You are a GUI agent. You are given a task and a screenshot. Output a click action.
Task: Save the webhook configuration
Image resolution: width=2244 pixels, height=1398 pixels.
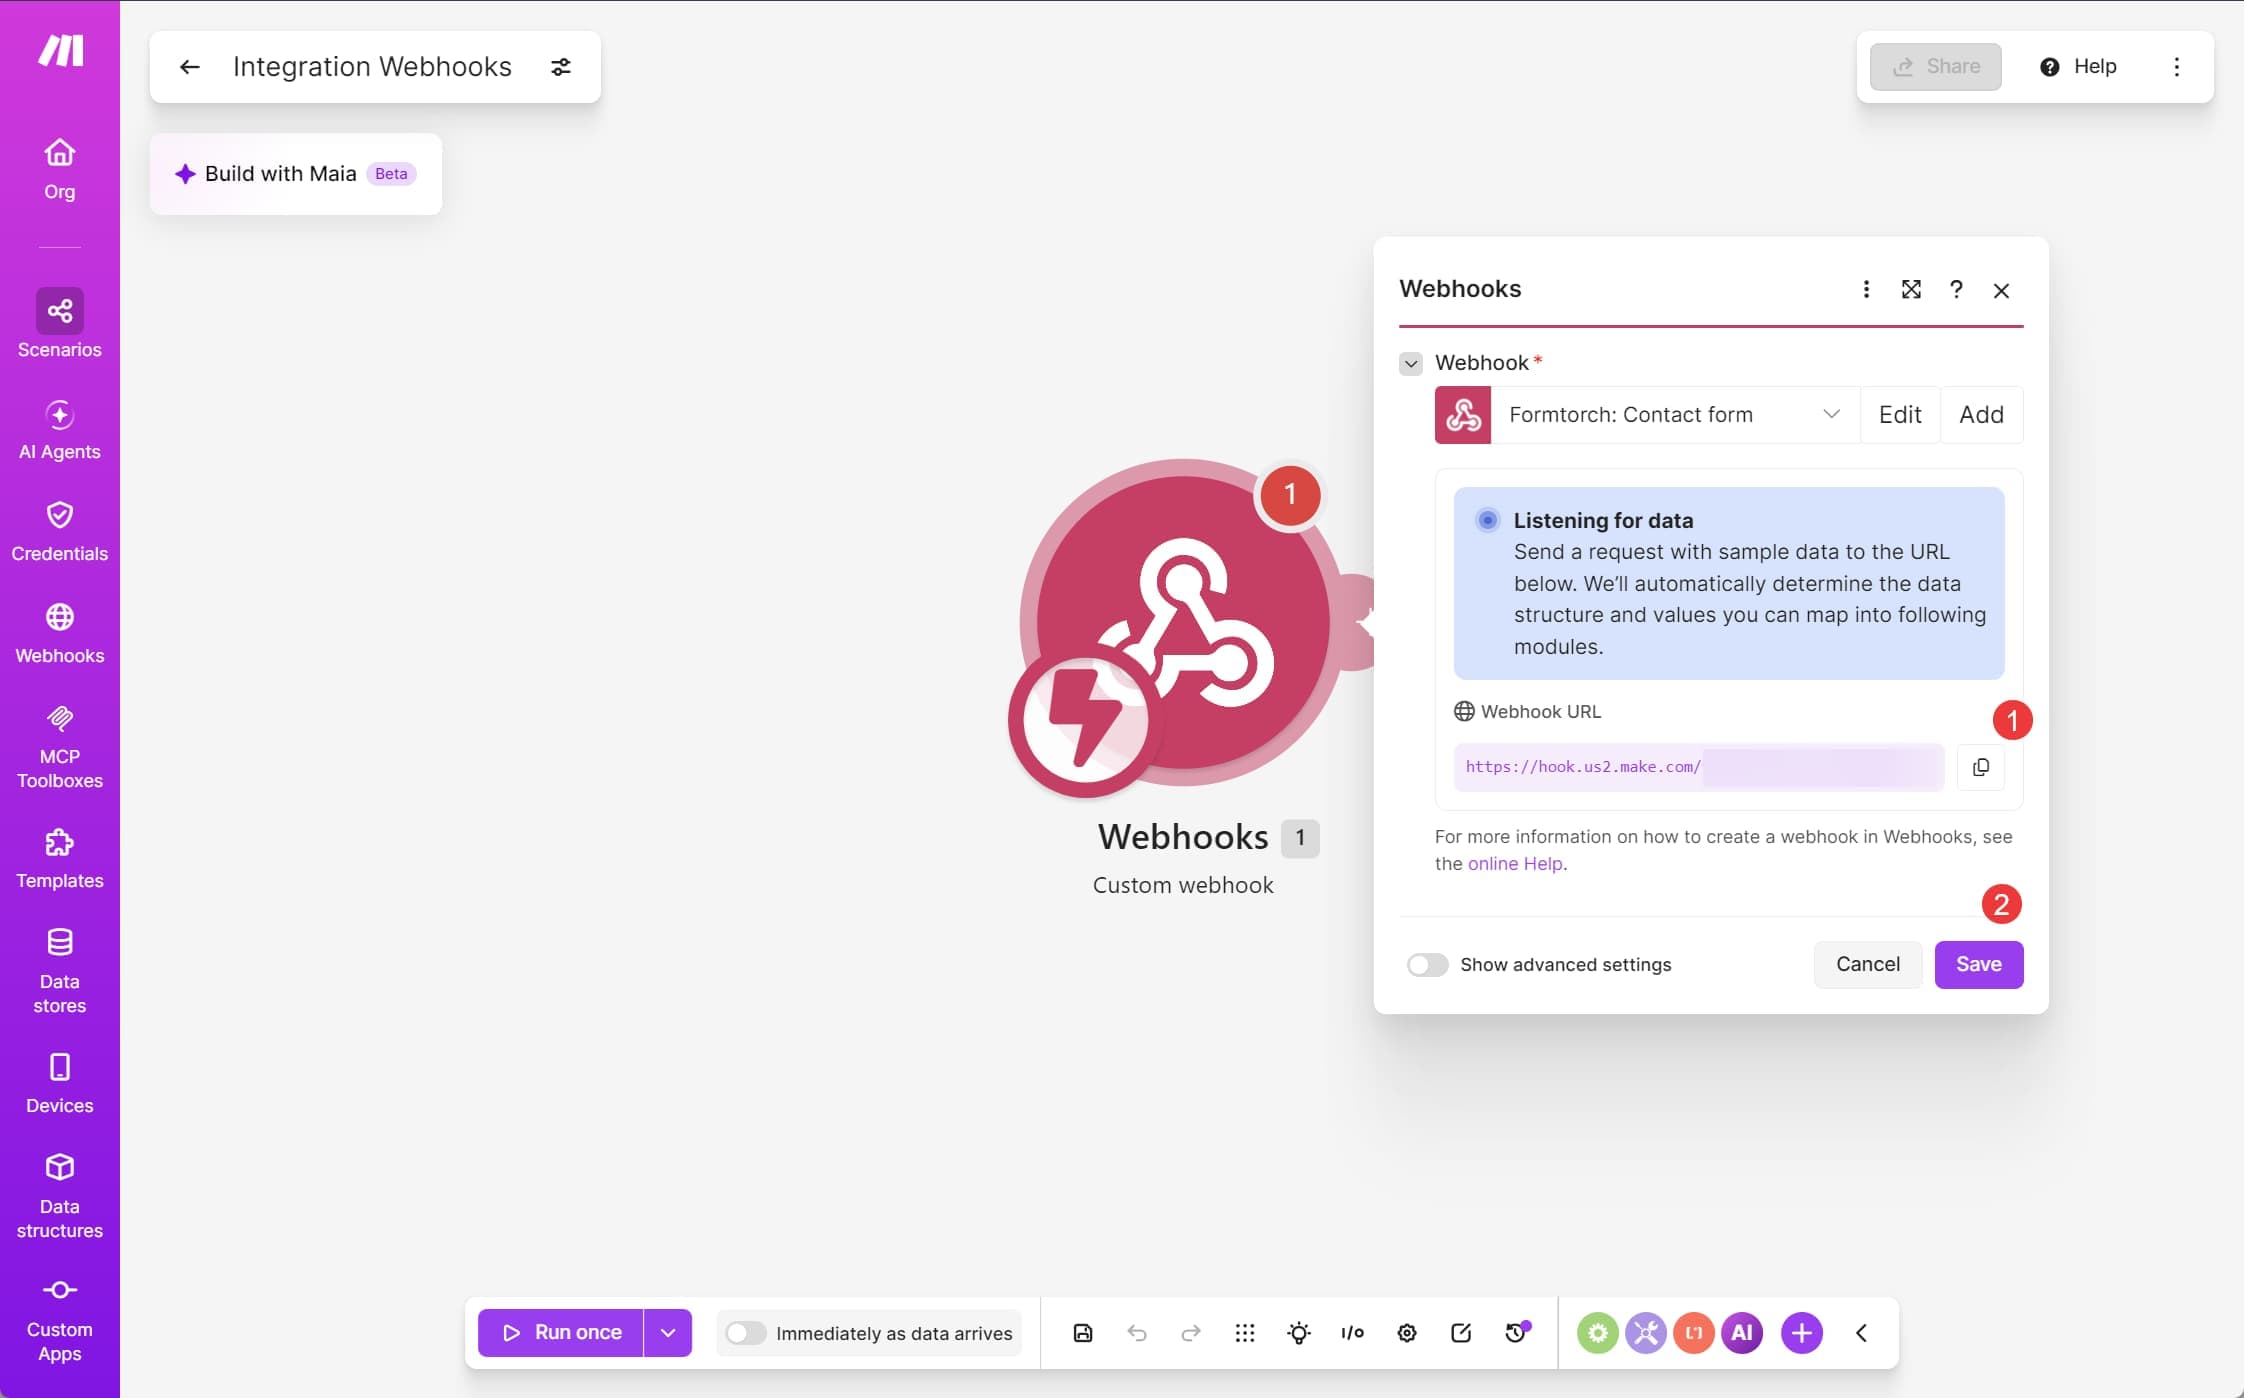(x=1978, y=964)
